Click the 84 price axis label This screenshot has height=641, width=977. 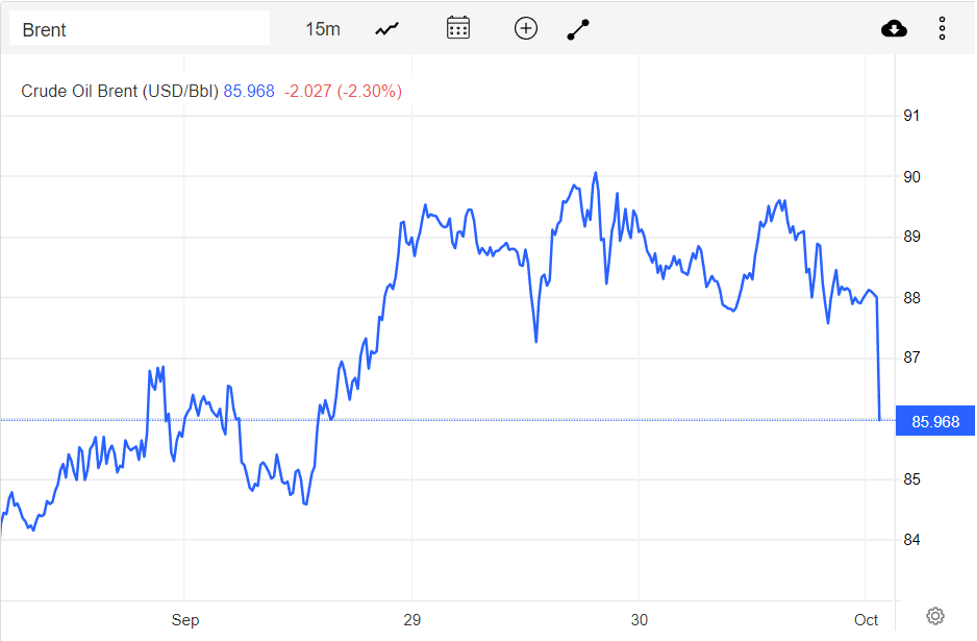point(911,540)
